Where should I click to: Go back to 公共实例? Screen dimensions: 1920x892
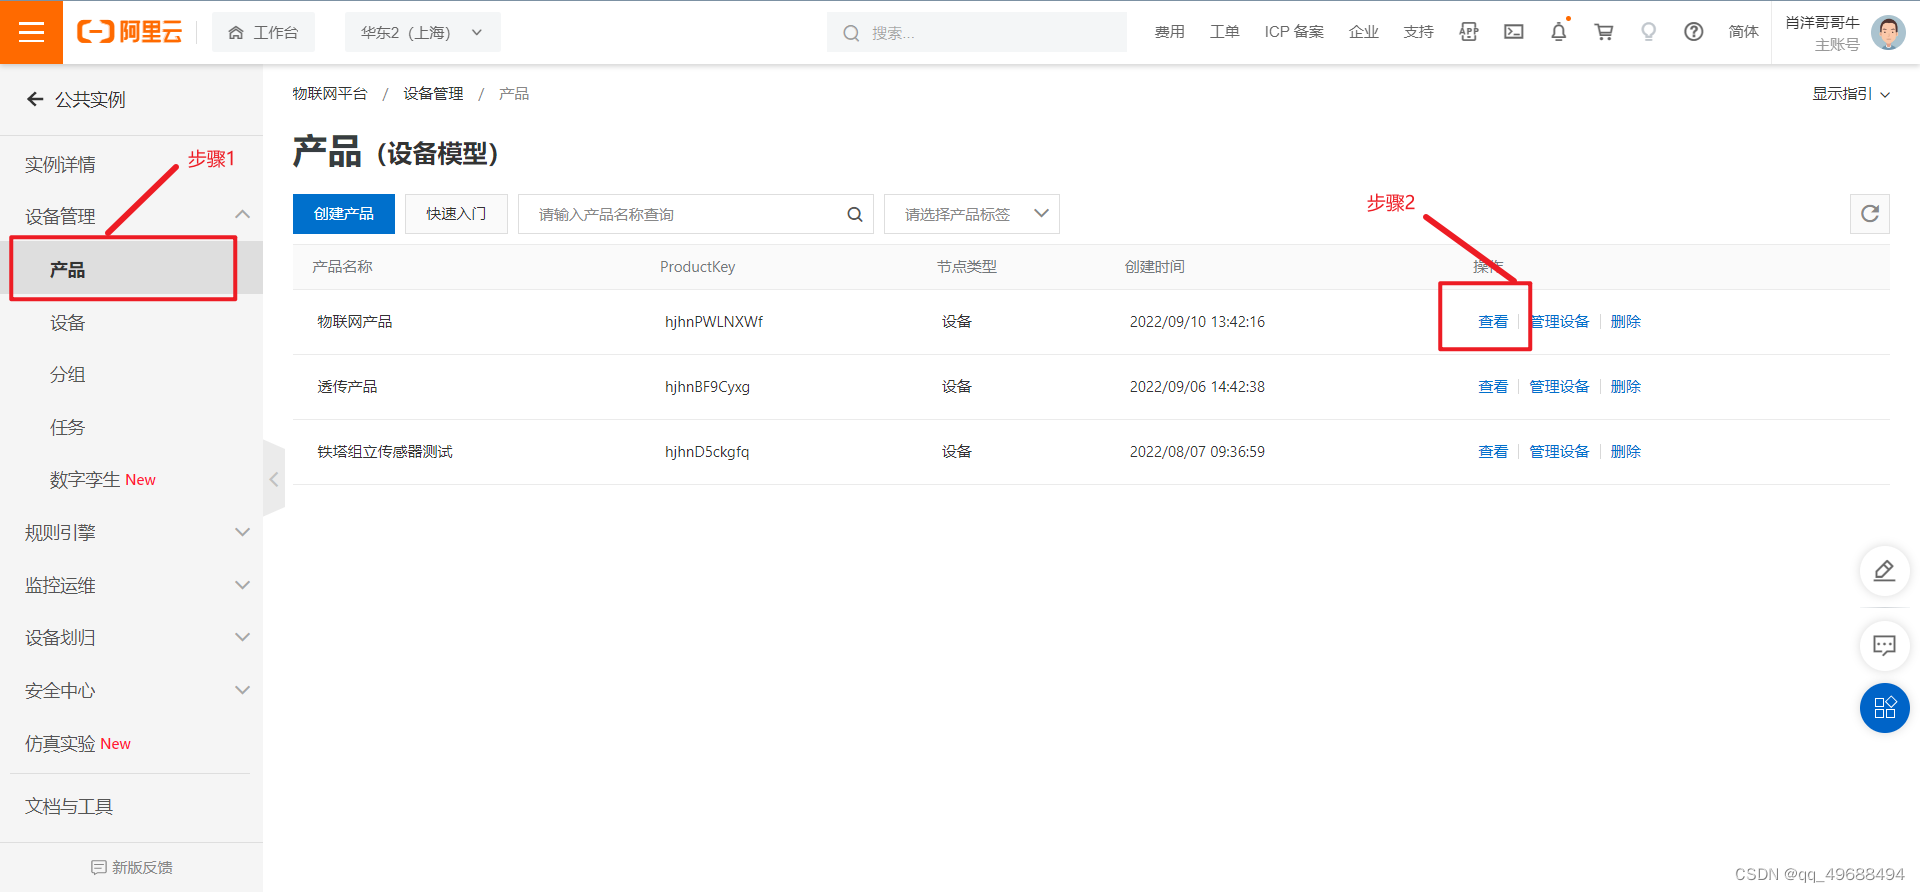(x=76, y=99)
